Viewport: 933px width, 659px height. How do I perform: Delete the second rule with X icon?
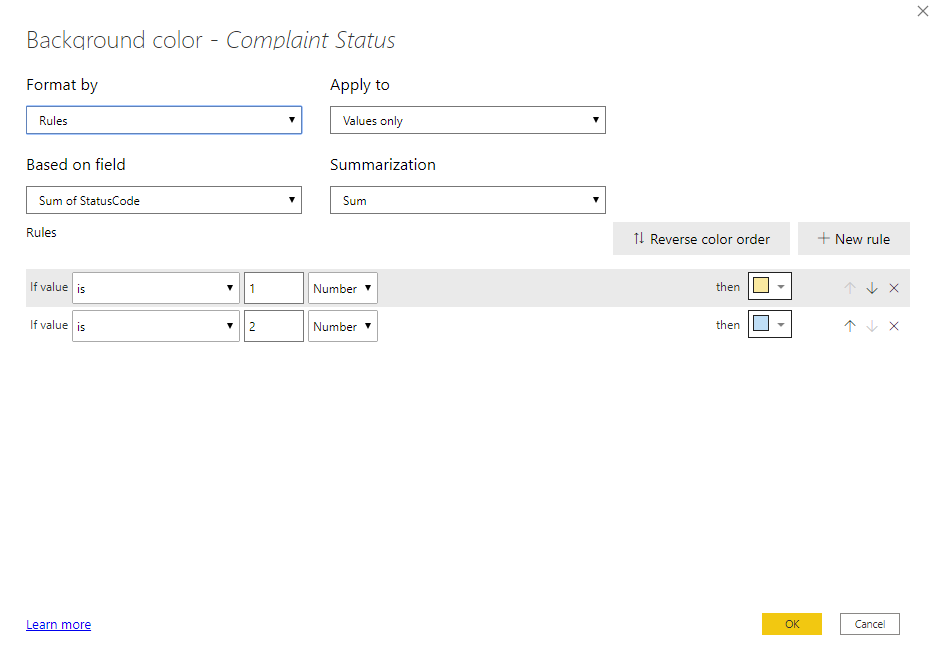tap(894, 326)
